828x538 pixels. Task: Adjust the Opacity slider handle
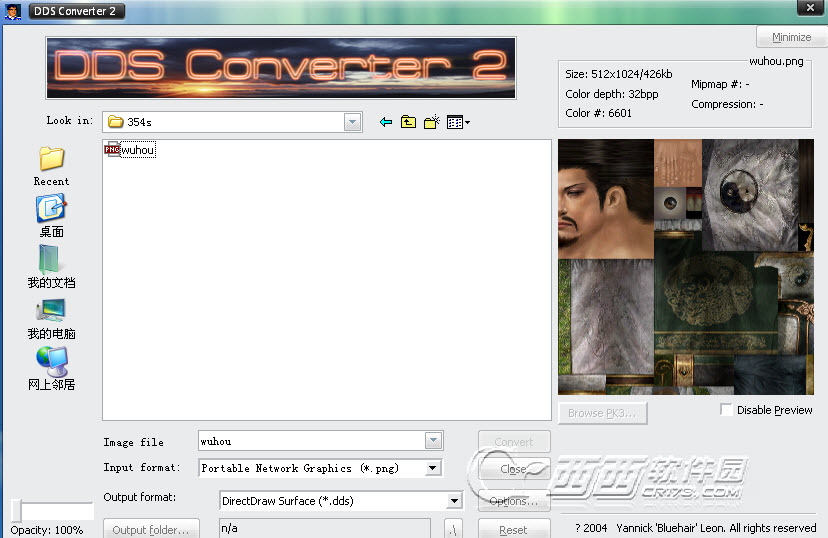click(x=17, y=510)
